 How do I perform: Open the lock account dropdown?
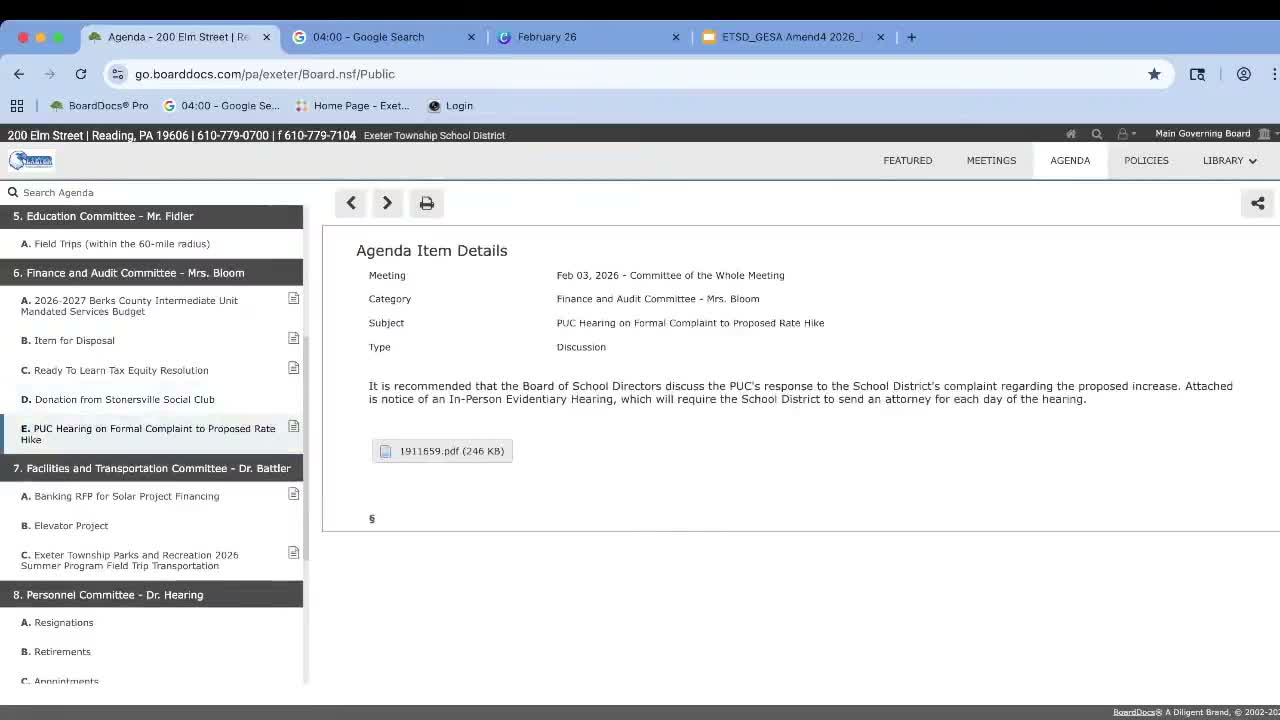click(1126, 134)
